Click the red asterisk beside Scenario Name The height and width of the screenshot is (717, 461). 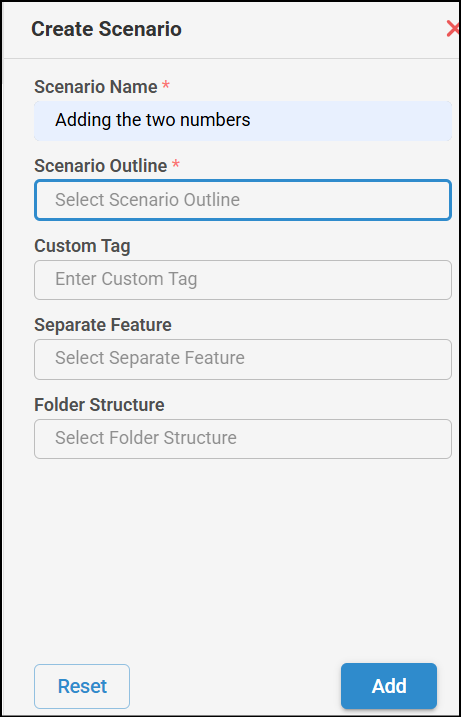pyautogui.click(x=166, y=85)
